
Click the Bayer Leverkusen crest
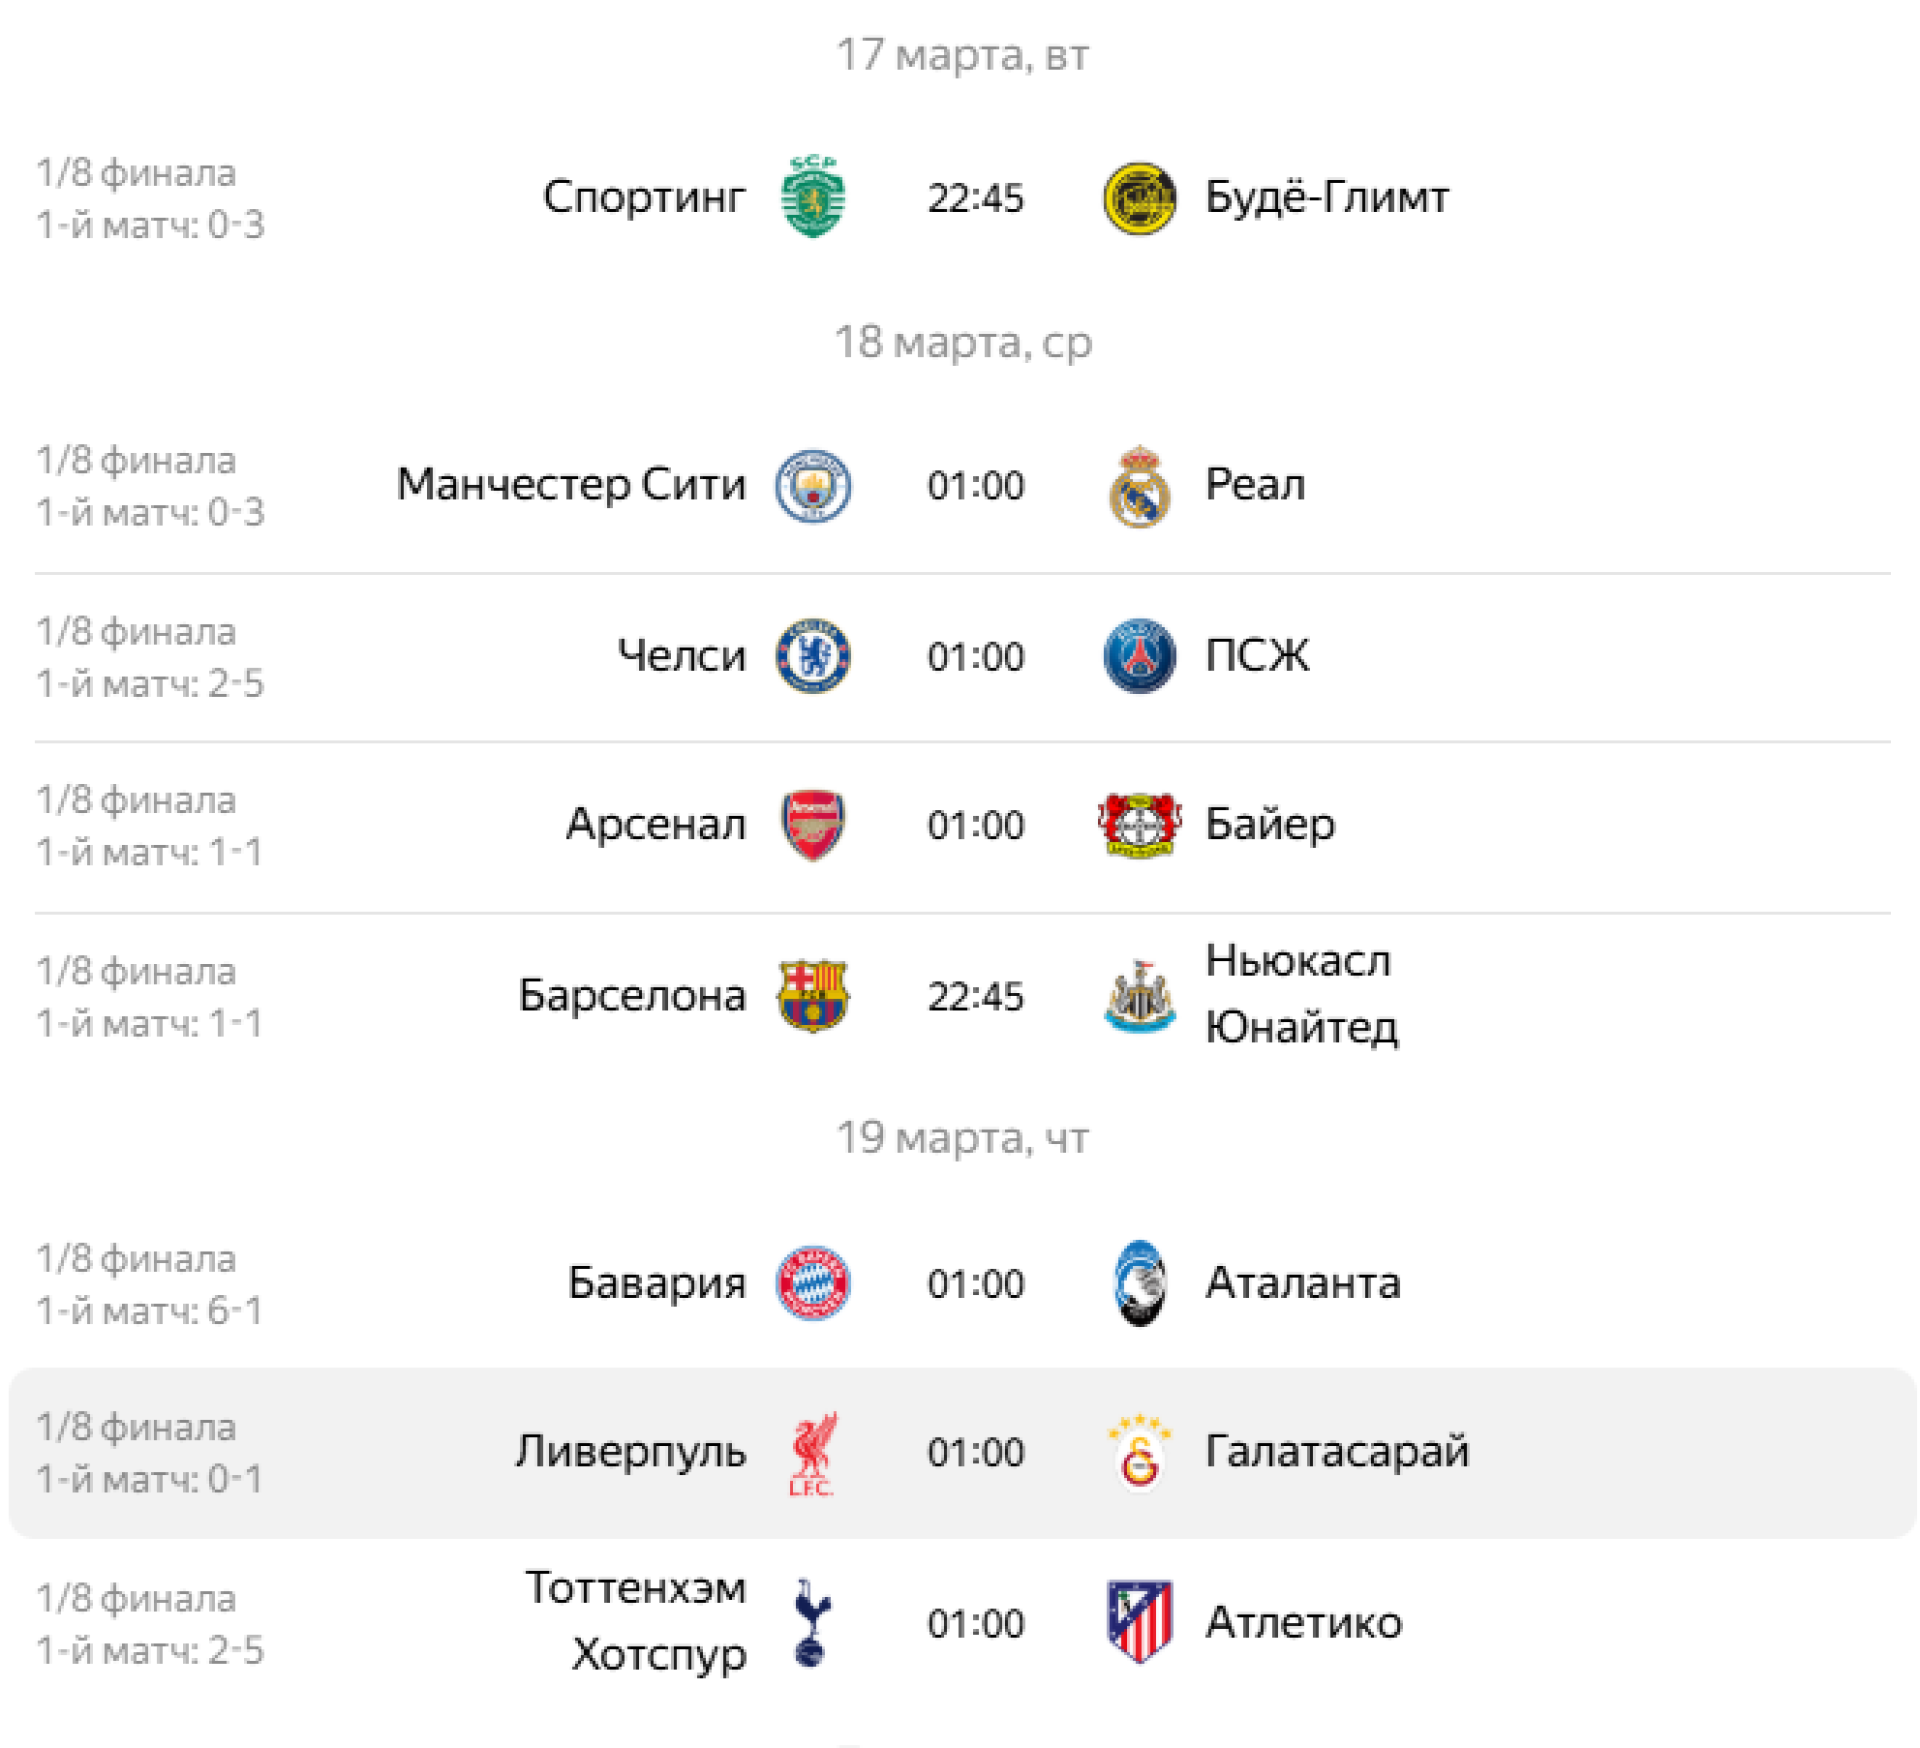1139,825
